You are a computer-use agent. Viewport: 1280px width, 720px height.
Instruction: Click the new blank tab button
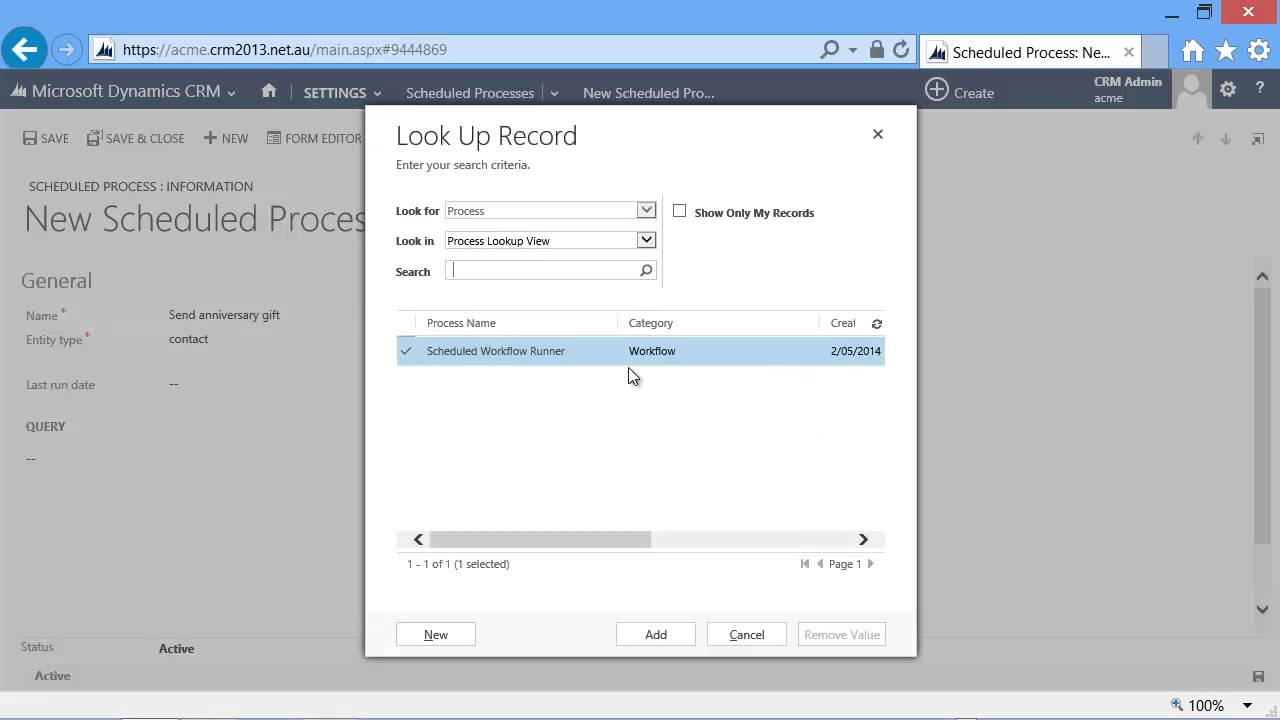tap(1154, 52)
